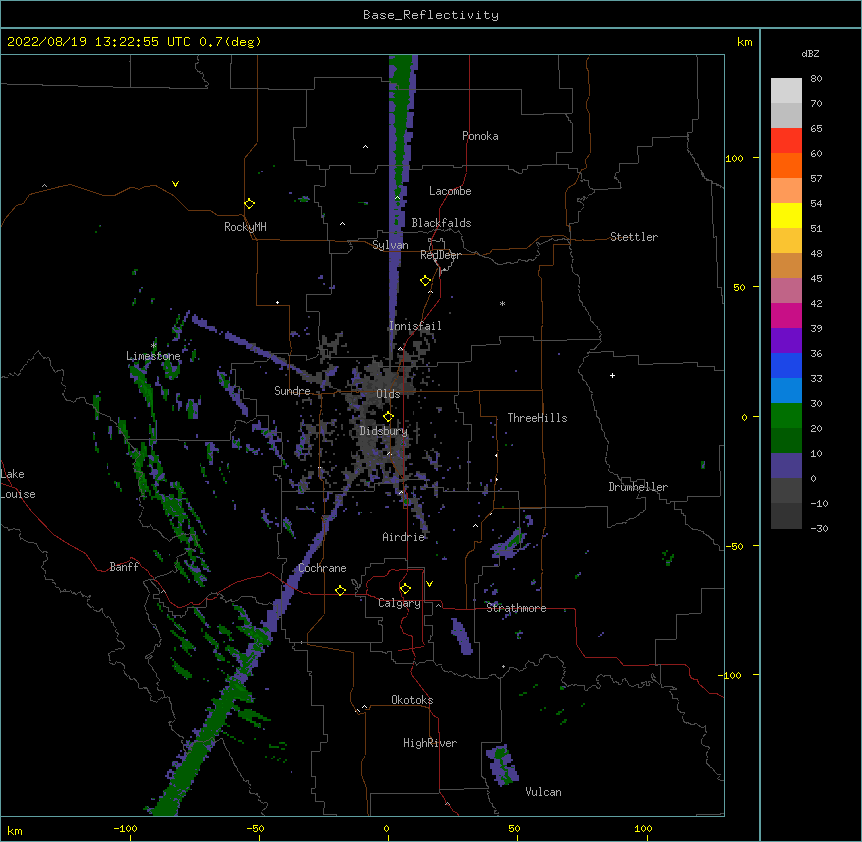Viewport: 862px width, 842px height.
Task: Click the white asterisk east of Innisfail
Action: coord(502,304)
